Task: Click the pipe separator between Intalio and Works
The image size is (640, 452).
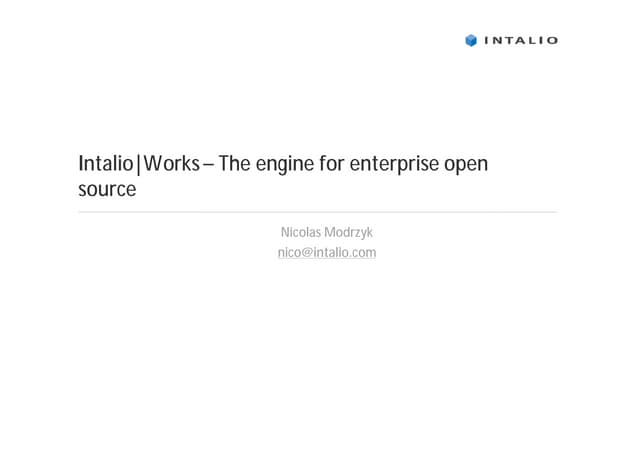Action: [x=139, y=164]
